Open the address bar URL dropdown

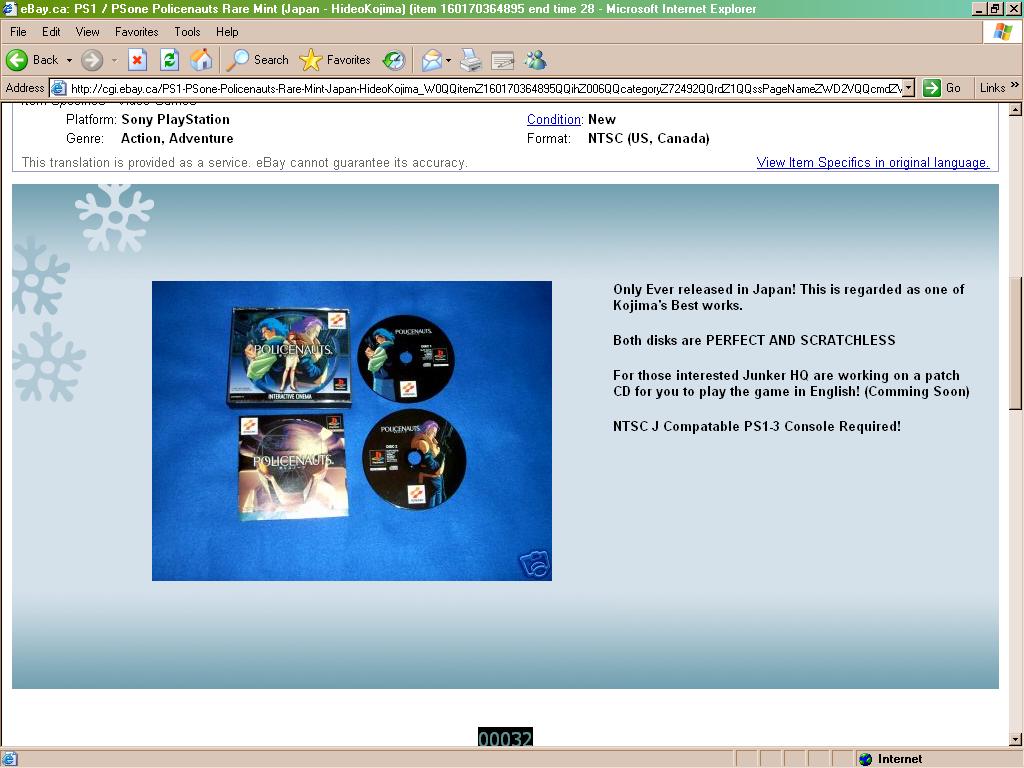[x=908, y=88]
